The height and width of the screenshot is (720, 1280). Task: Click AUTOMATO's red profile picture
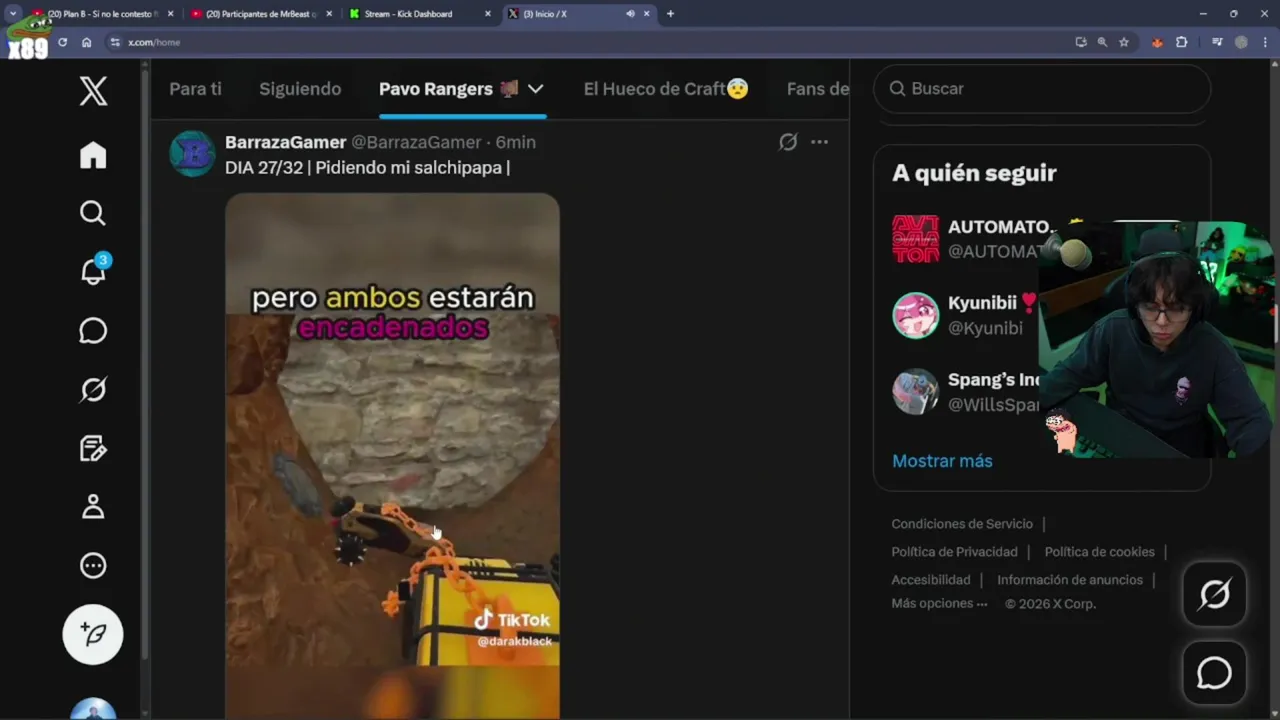coord(915,239)
